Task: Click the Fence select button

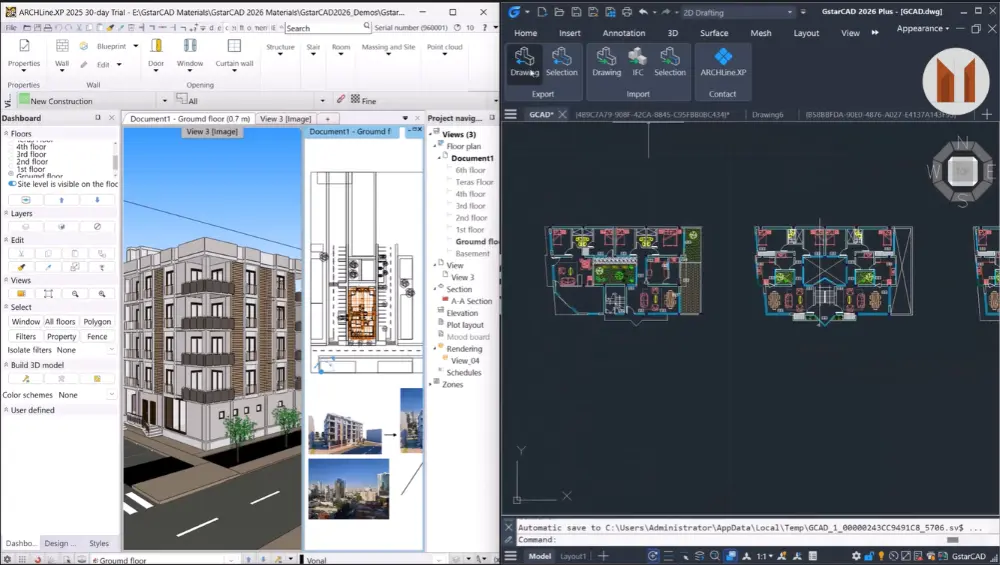Action: tap(97, 337)
